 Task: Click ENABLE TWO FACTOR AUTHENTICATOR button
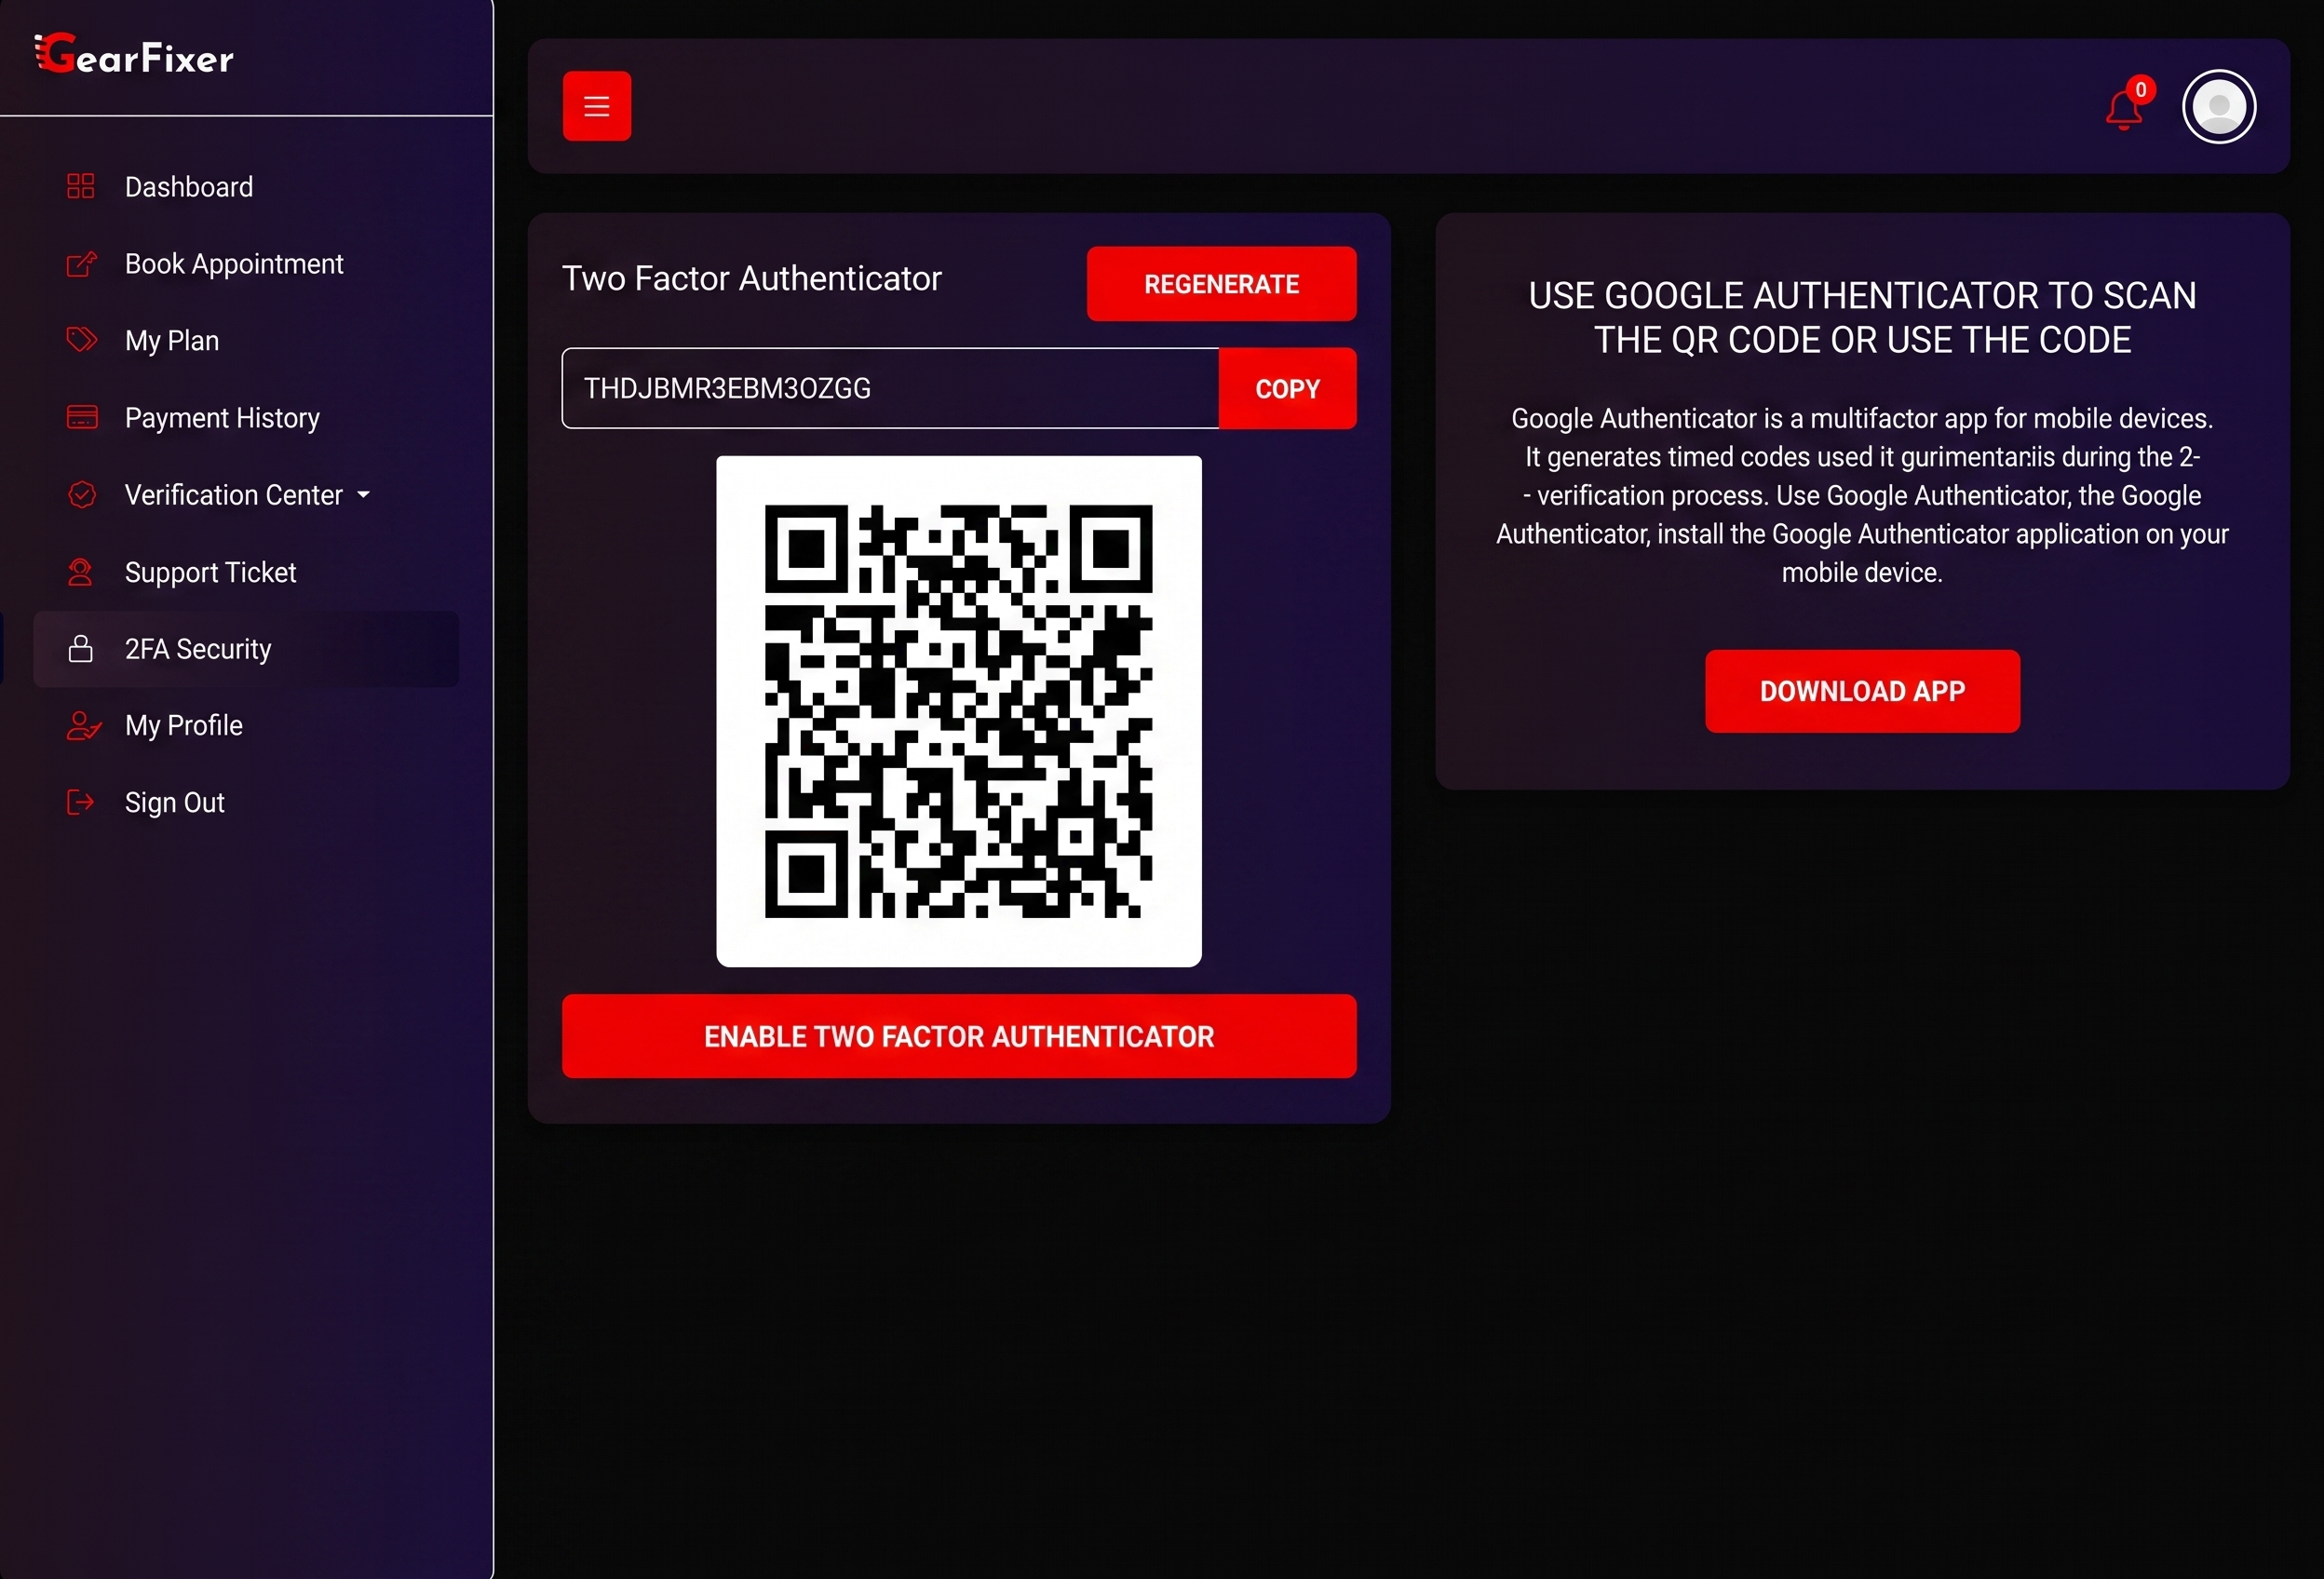pos(959,1036)
